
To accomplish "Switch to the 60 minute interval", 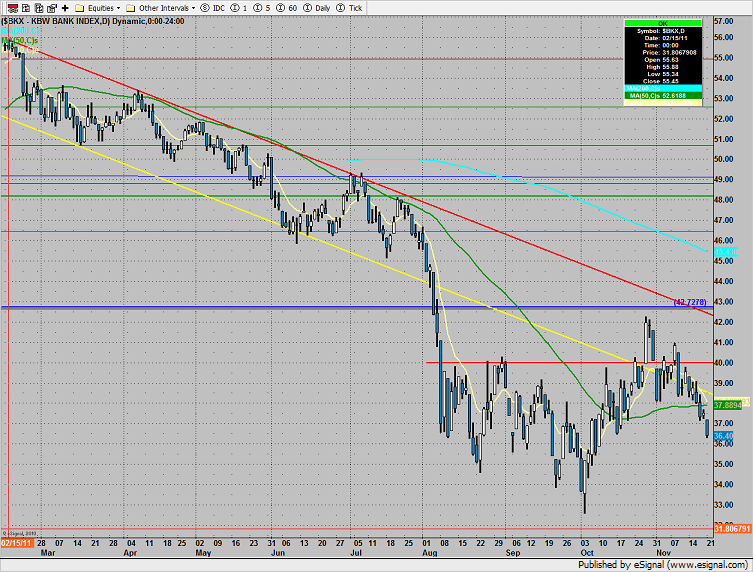I will click(x=286, y=8).
